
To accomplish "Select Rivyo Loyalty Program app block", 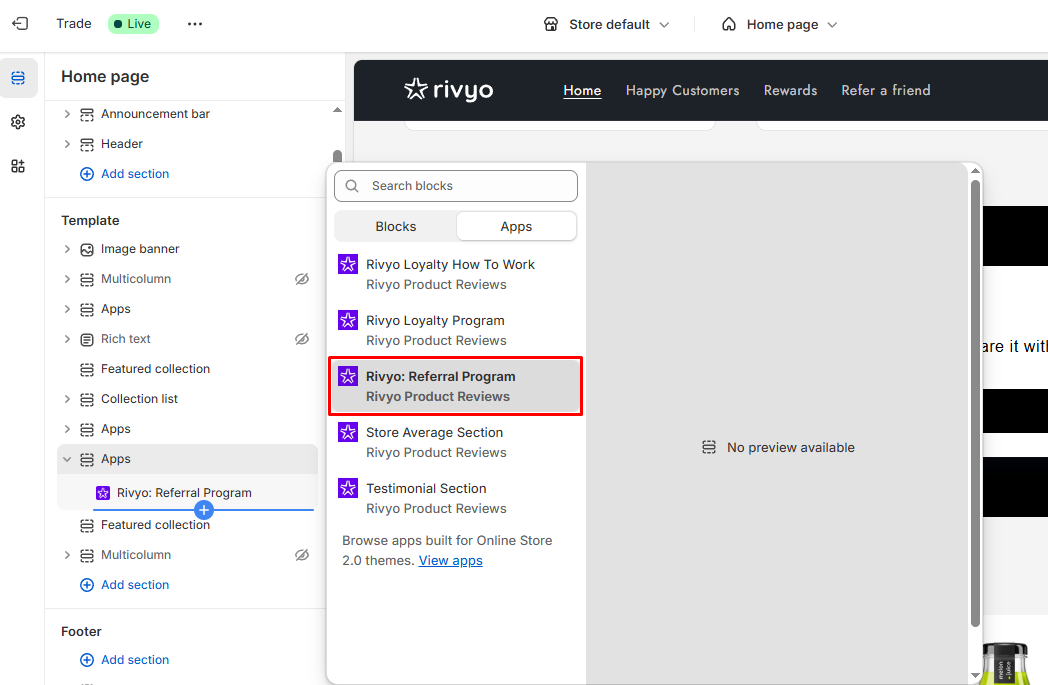I will tap(456, 330).
